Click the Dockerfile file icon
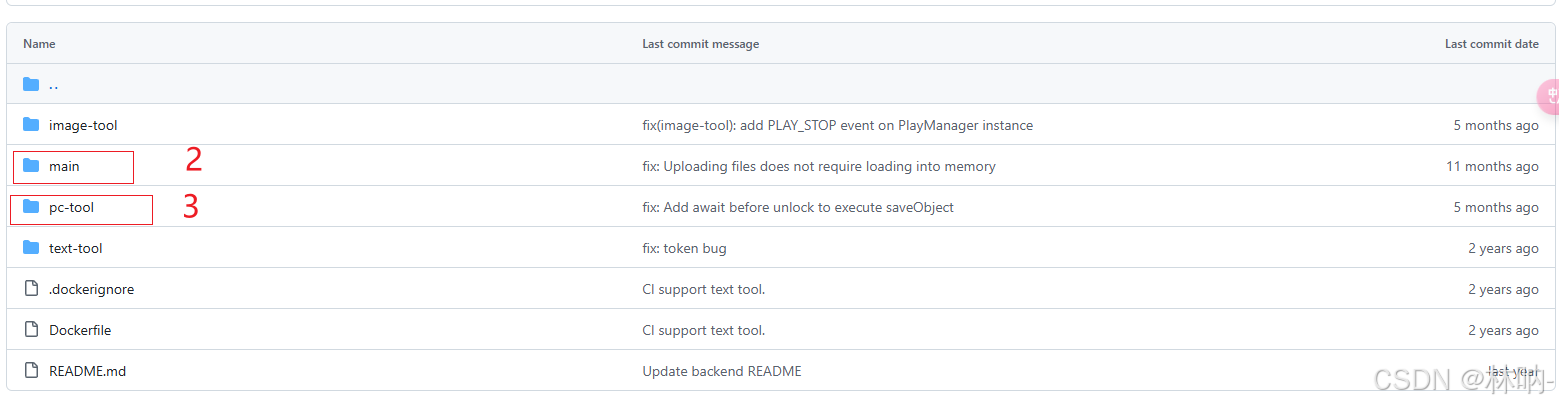Viewport: 1559px width, 407px height. point(31,330)
